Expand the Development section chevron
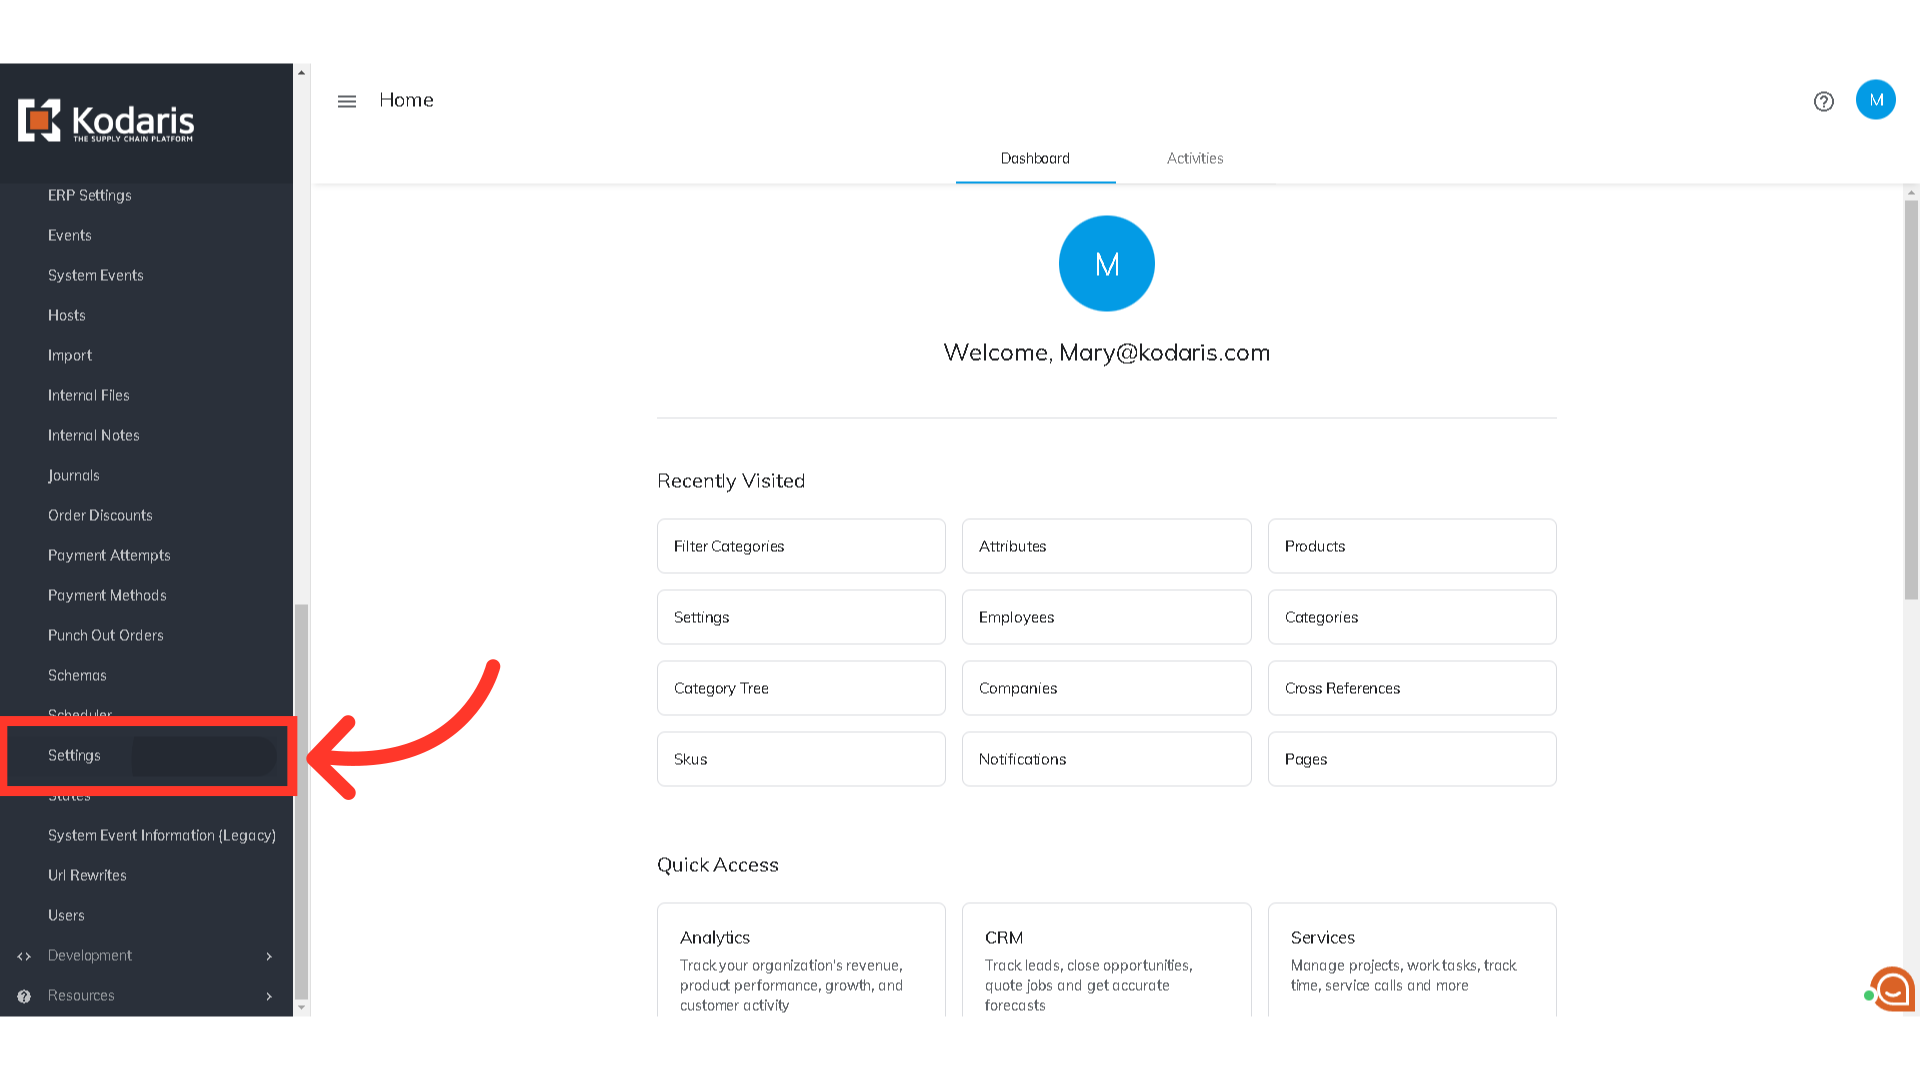1920x1080 pixels. (x=269, y=956)
